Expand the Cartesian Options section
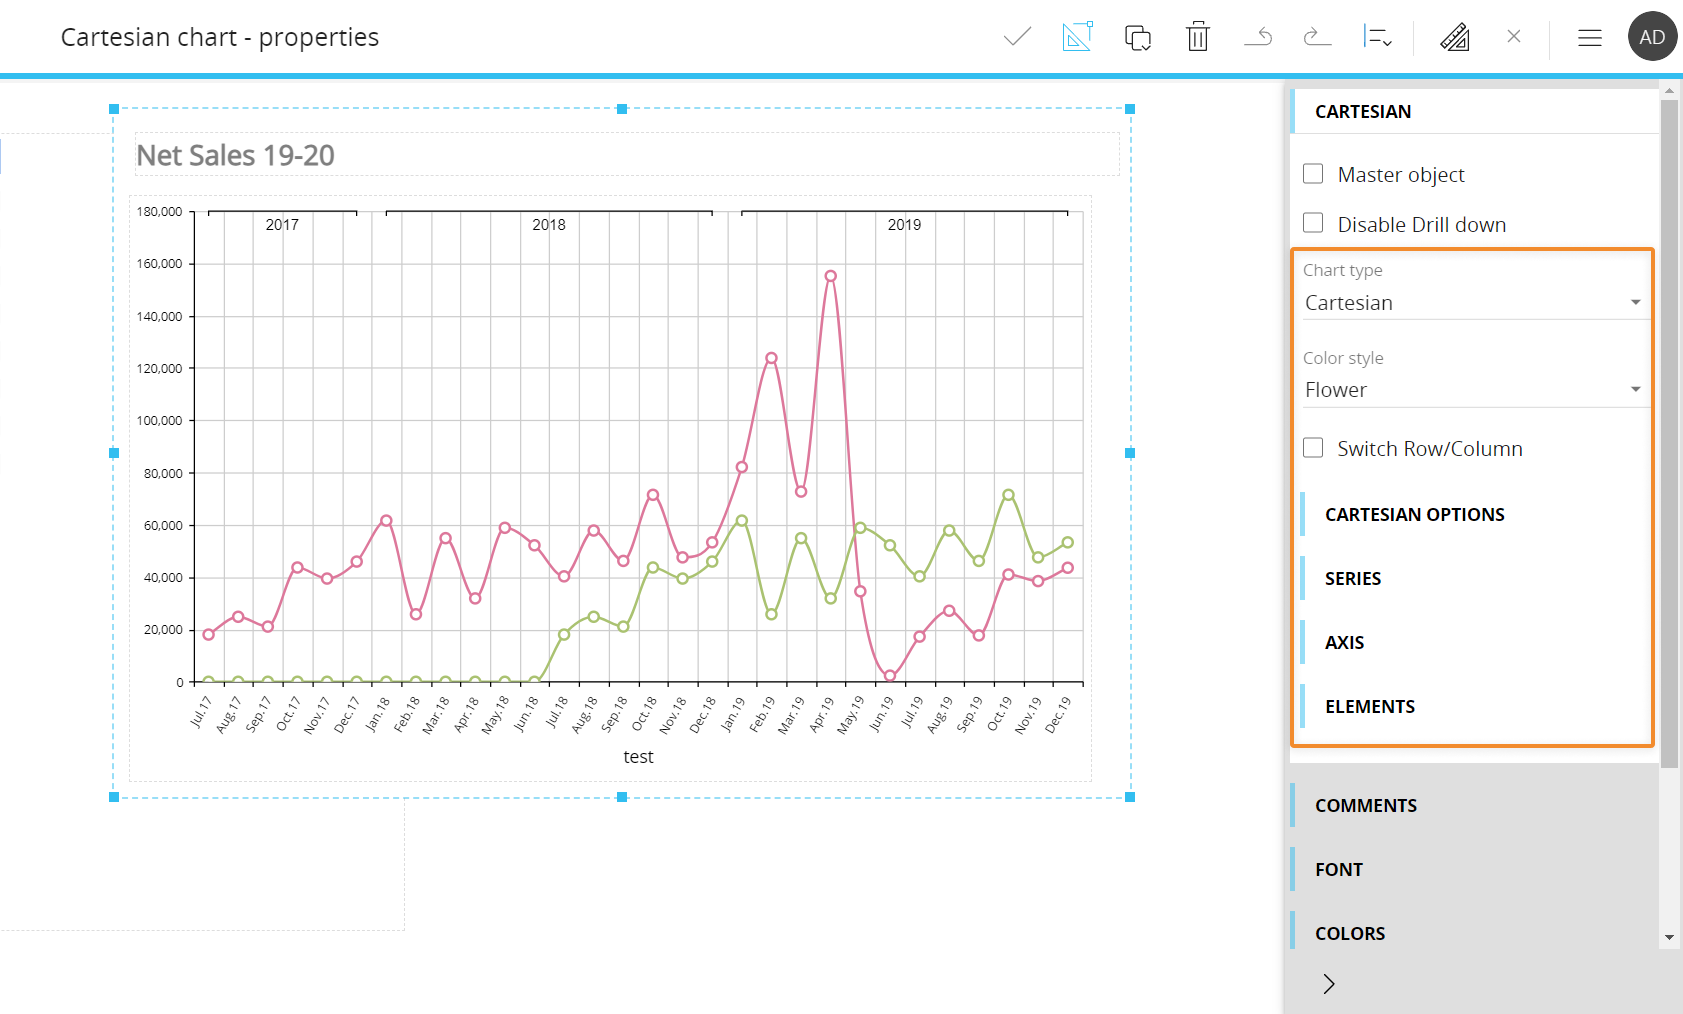The width and height of the screenshot is (1683, 1014). coord(1414,514)
